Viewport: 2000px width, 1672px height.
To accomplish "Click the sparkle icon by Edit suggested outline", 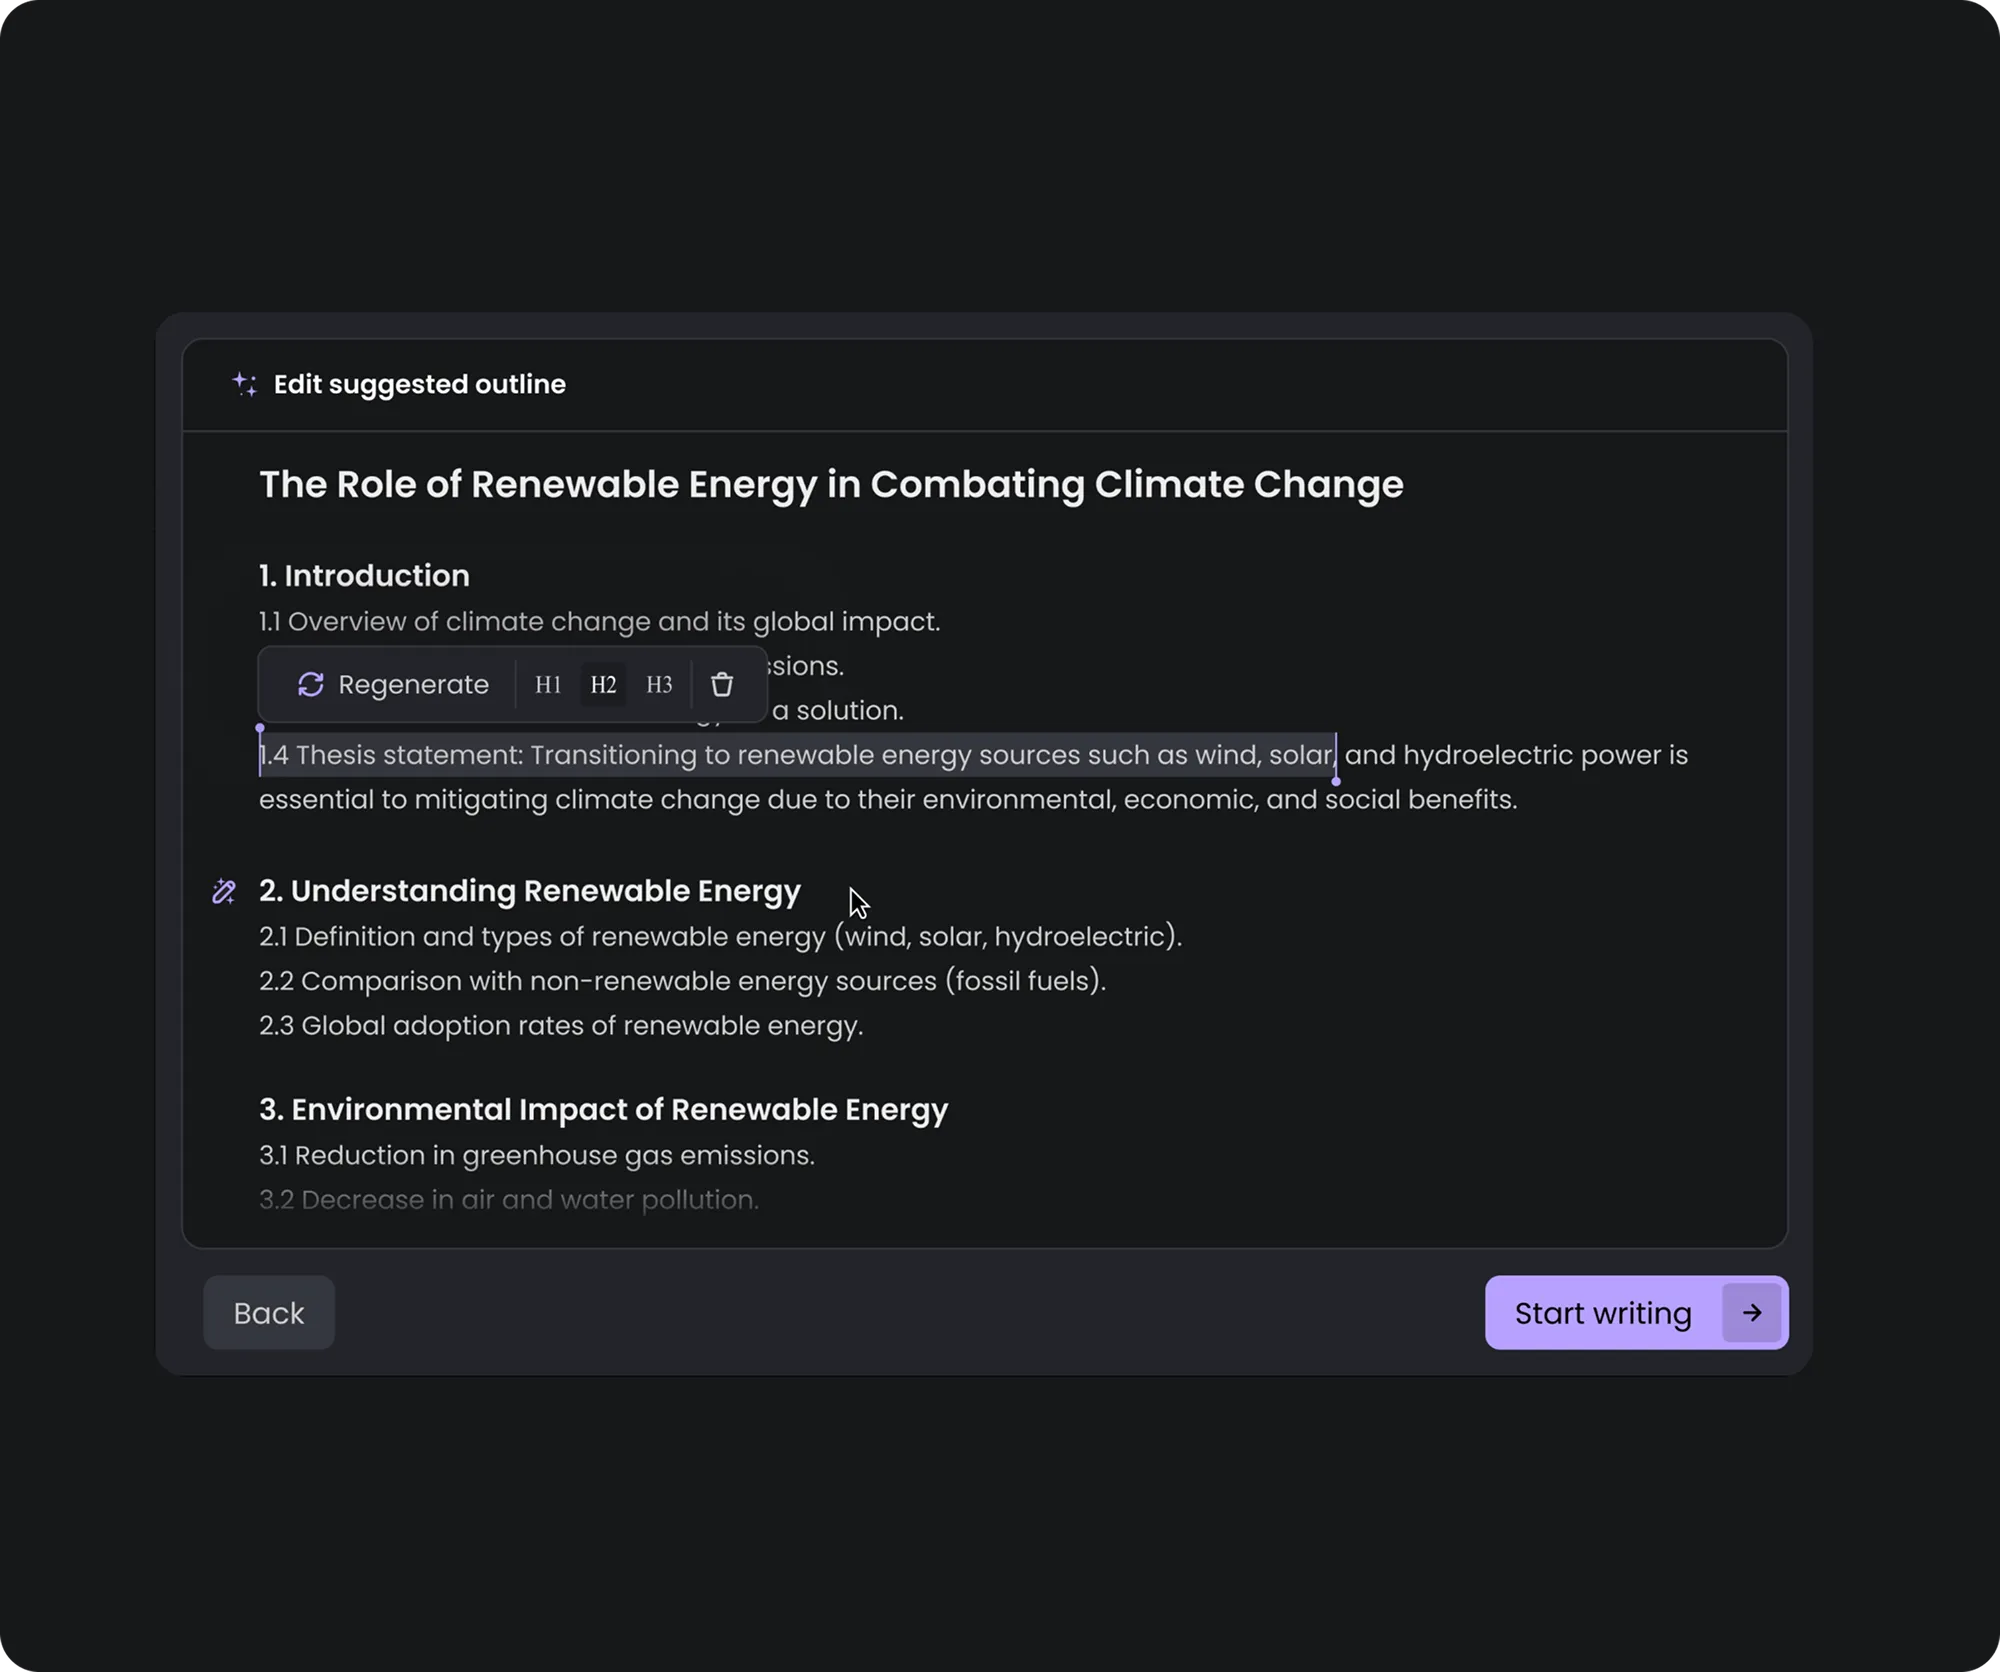I will [245, 384].
